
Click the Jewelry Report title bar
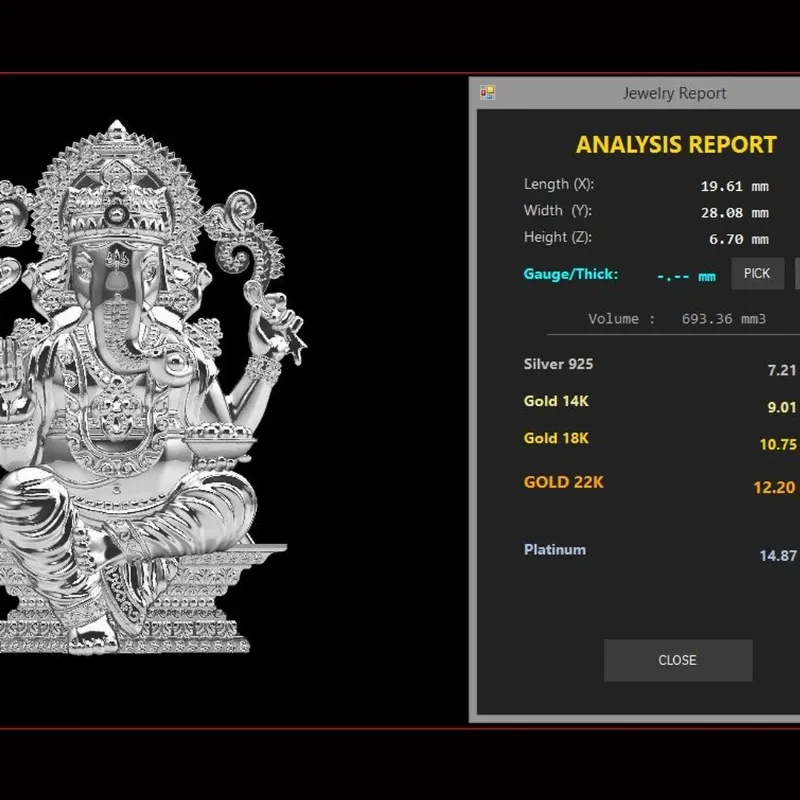[634, 93]
